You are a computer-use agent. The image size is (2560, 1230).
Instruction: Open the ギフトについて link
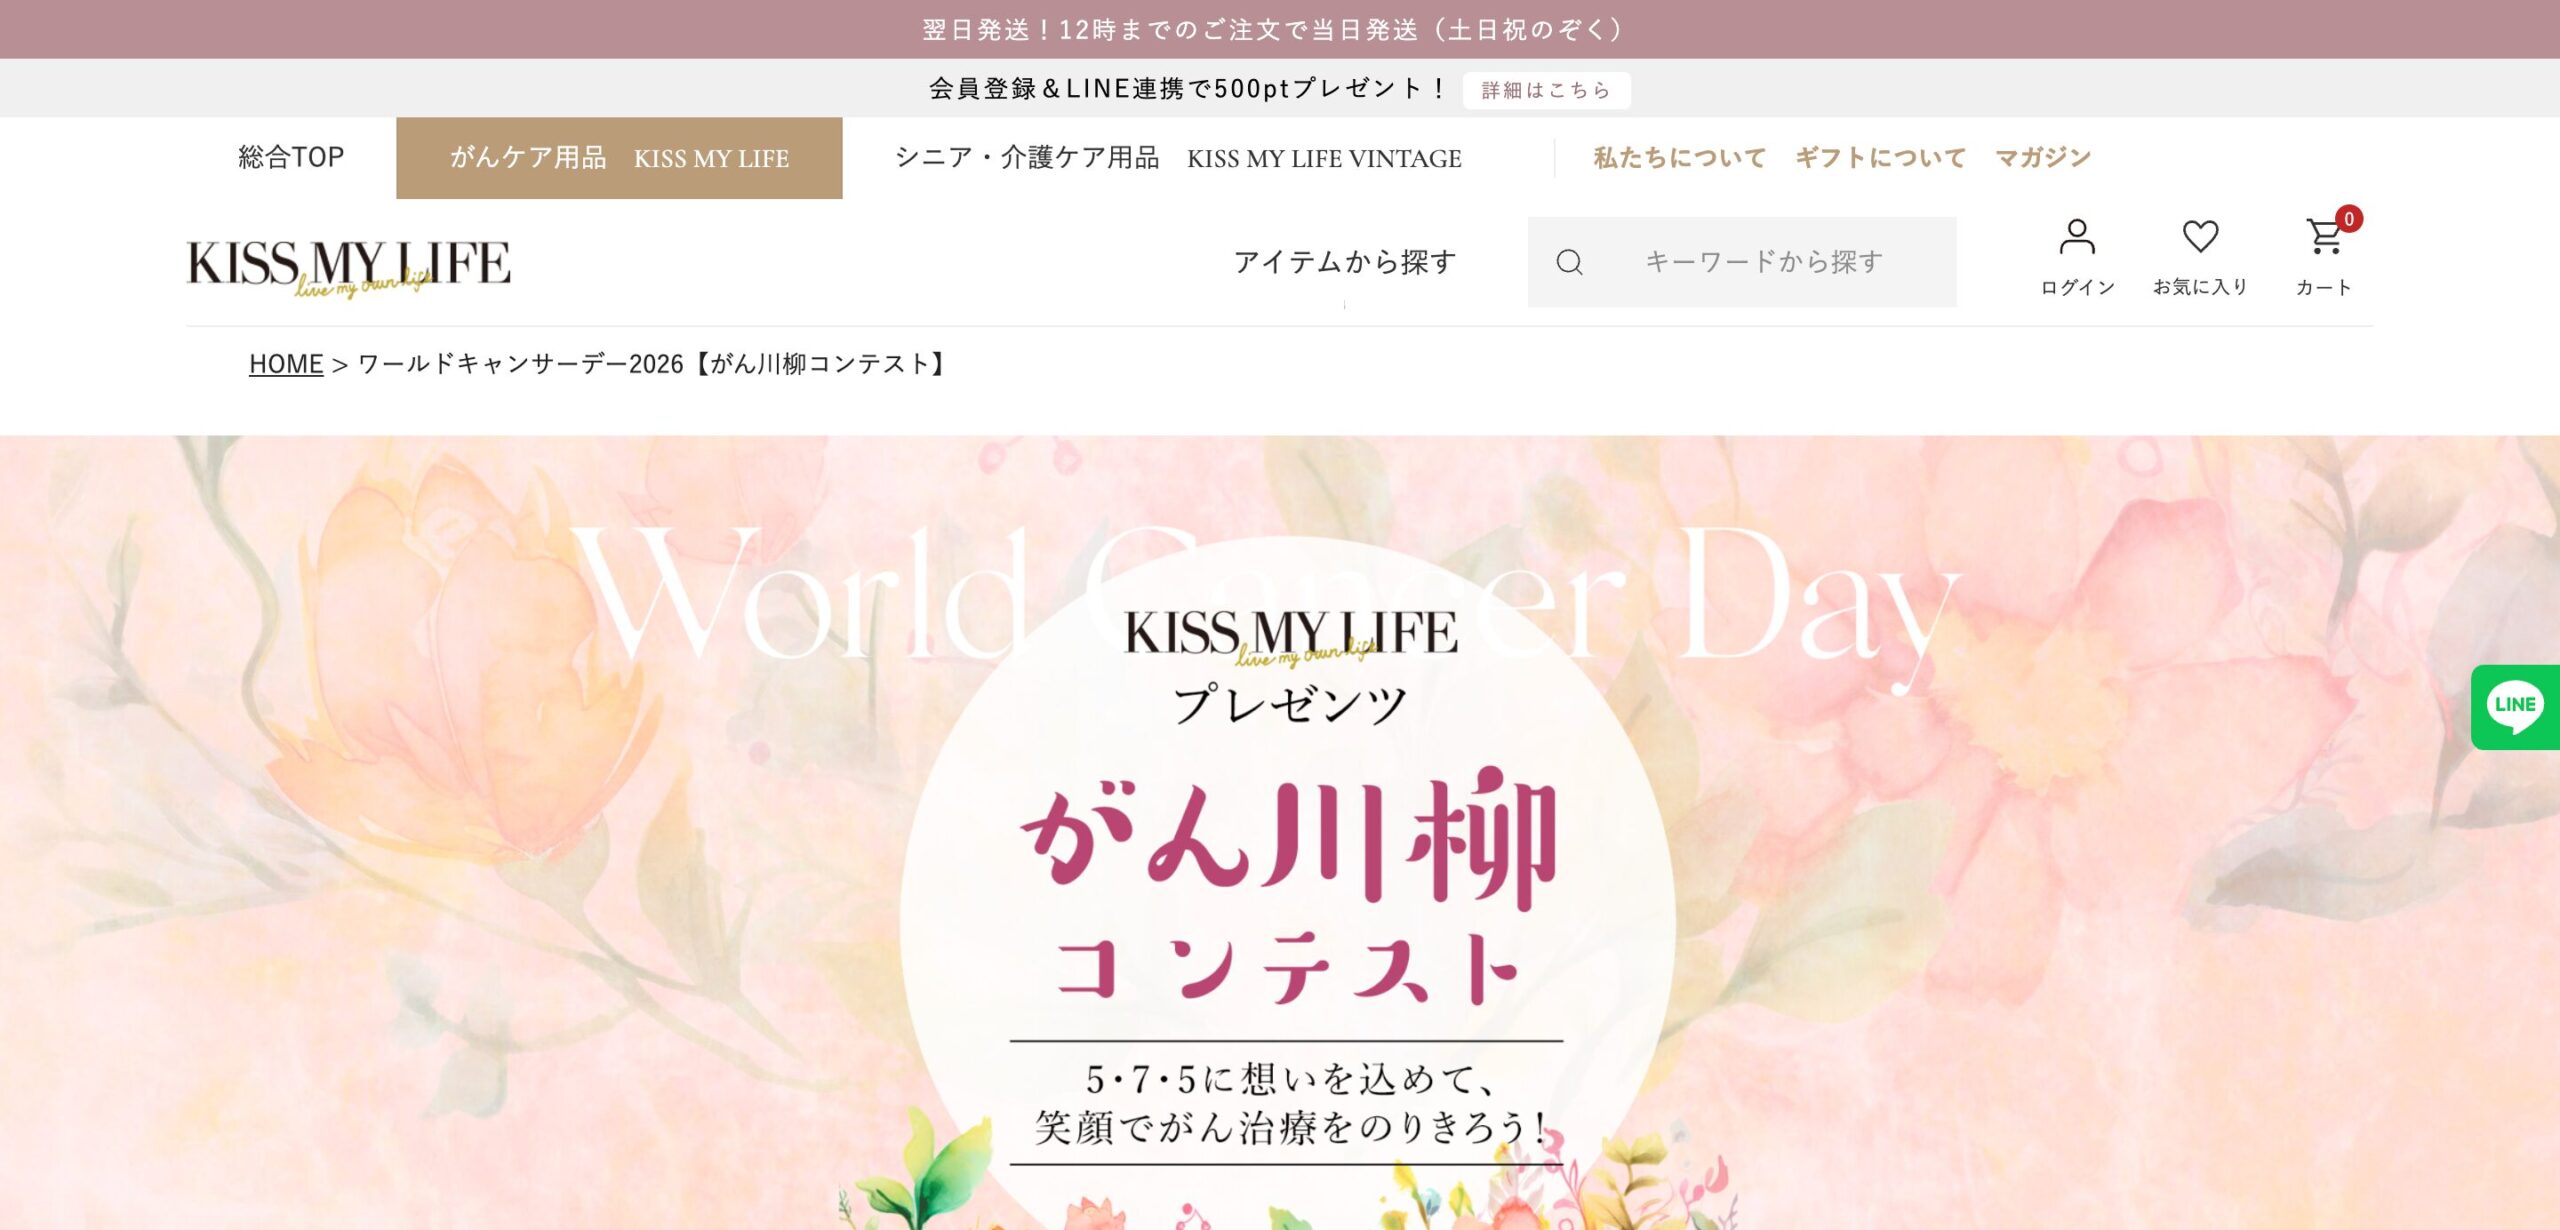[1880, 157]
